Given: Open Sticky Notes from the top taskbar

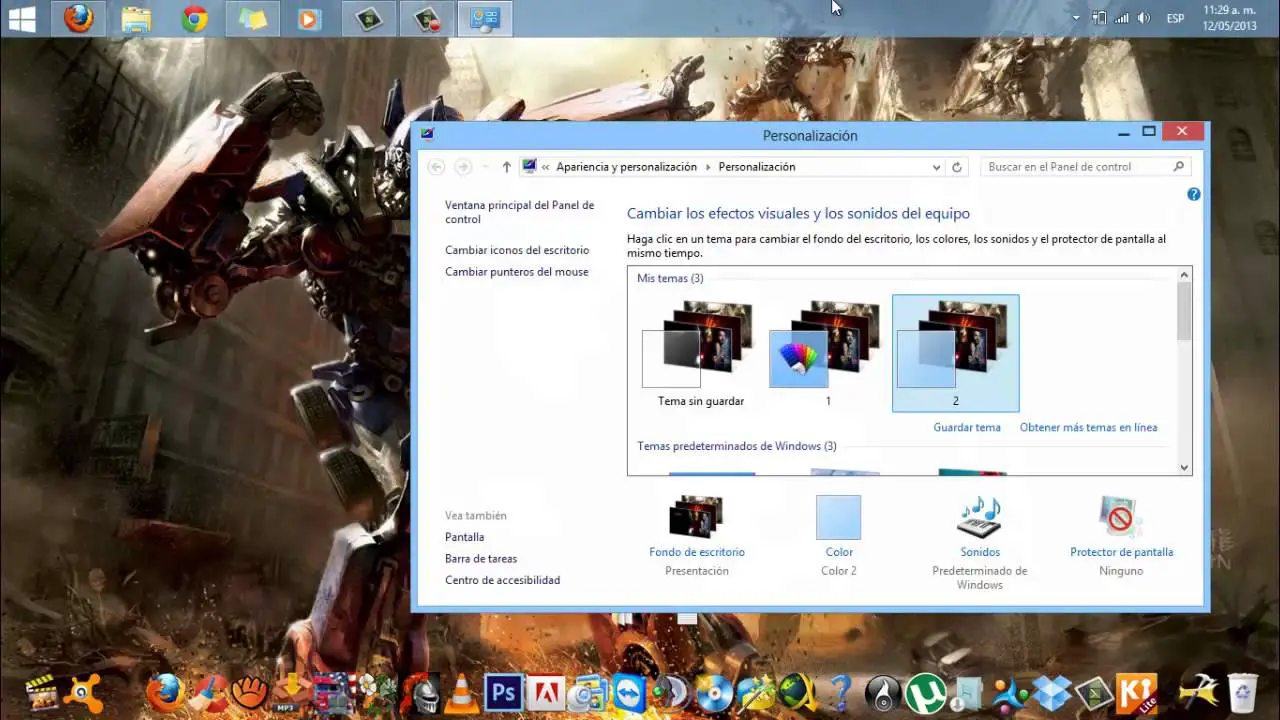Looking at the screenshot, I should coord(252,18).
